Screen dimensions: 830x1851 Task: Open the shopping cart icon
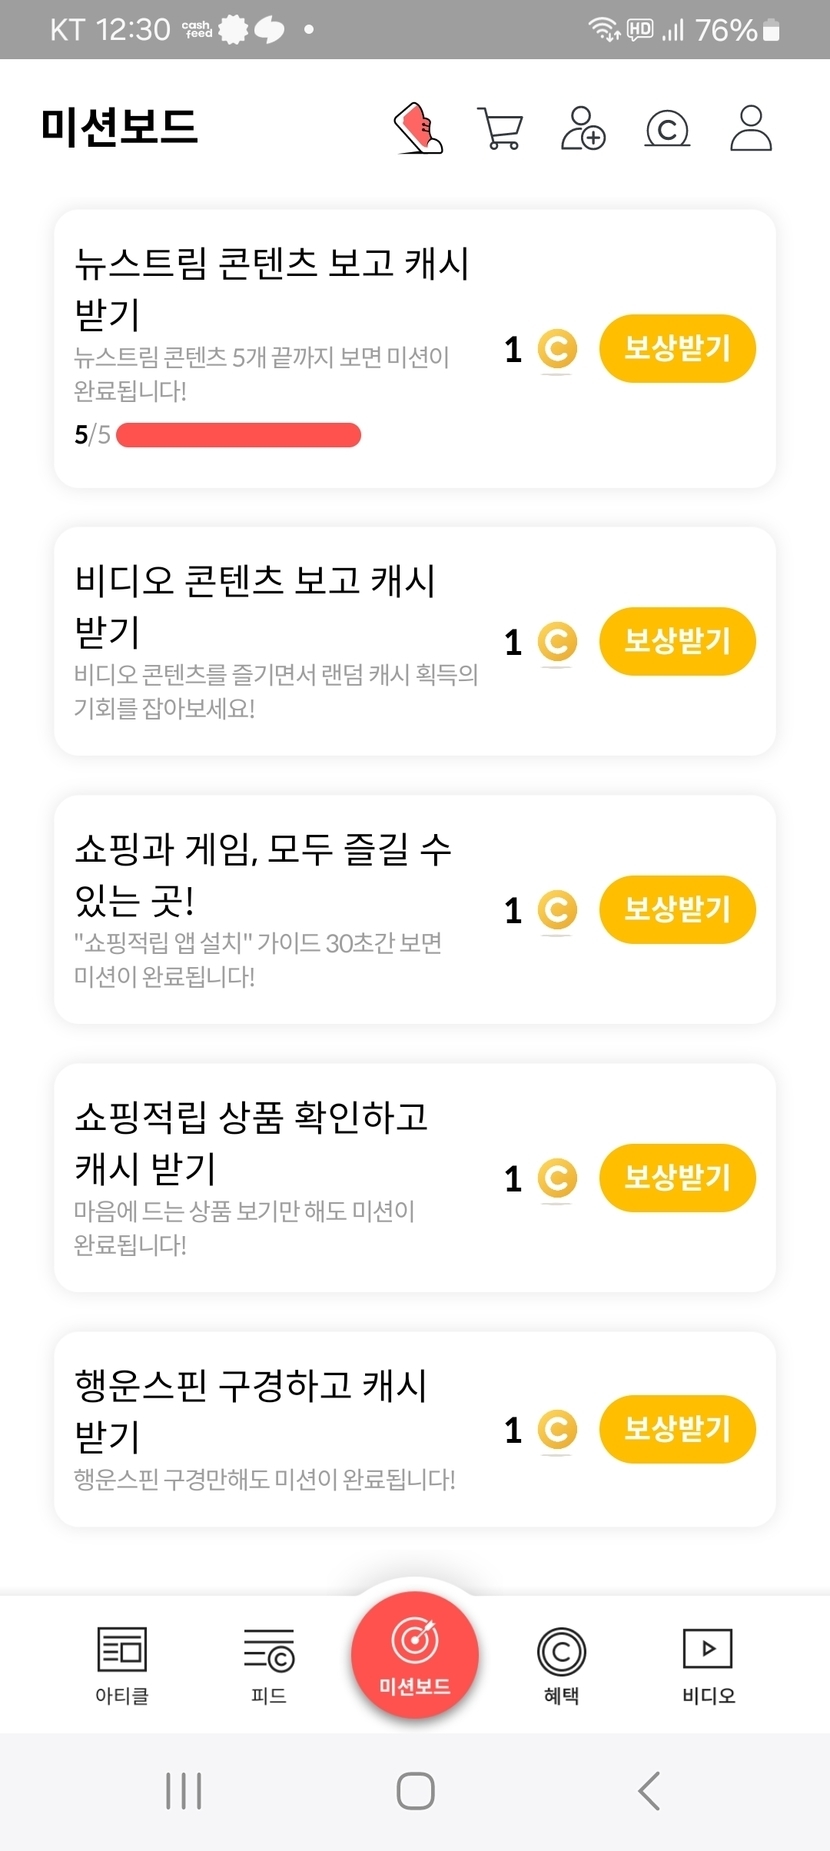500,129
